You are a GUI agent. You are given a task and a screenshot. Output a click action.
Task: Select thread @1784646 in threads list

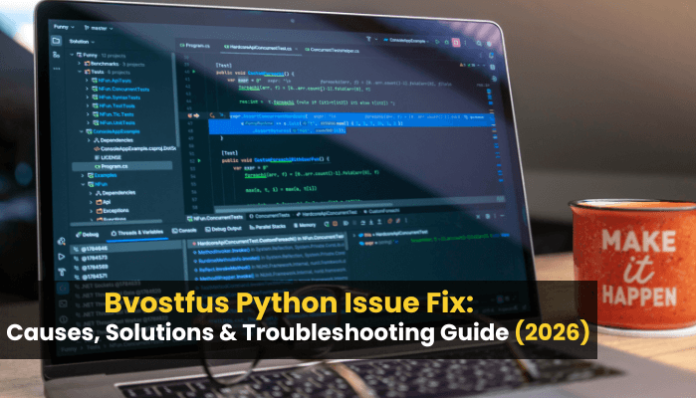[x=95, y=249]
